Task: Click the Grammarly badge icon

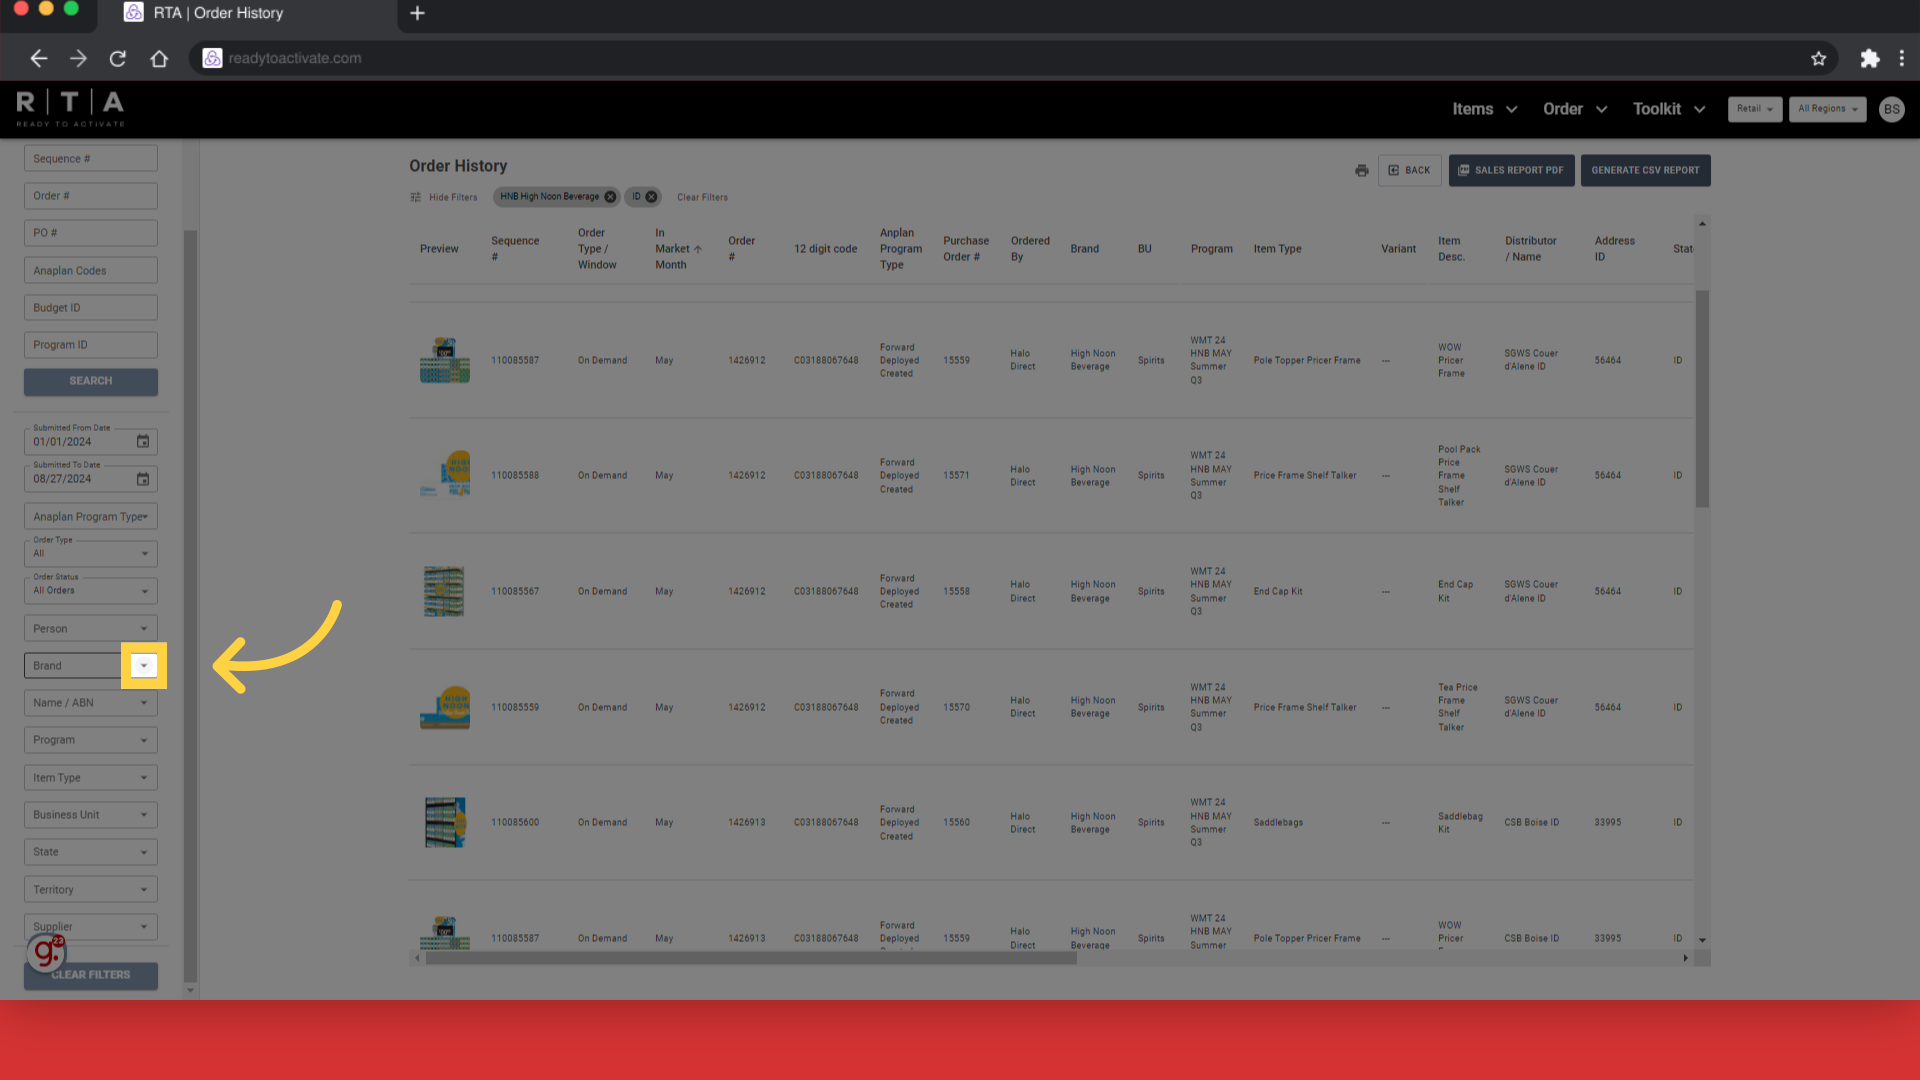Action: pyautogui.click(x=46, y=952)
